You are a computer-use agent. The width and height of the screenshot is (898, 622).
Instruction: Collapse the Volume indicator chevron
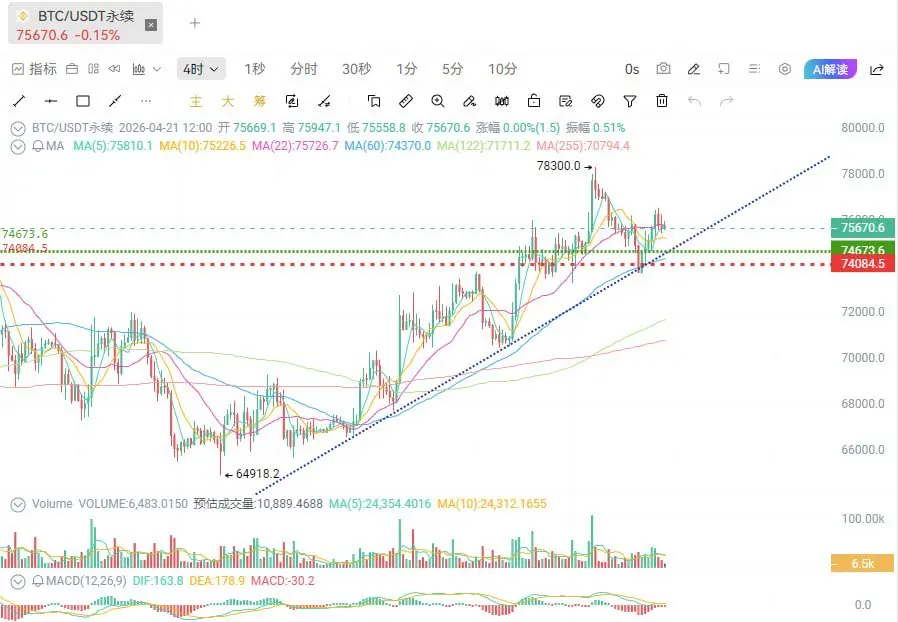coord(18,505)
